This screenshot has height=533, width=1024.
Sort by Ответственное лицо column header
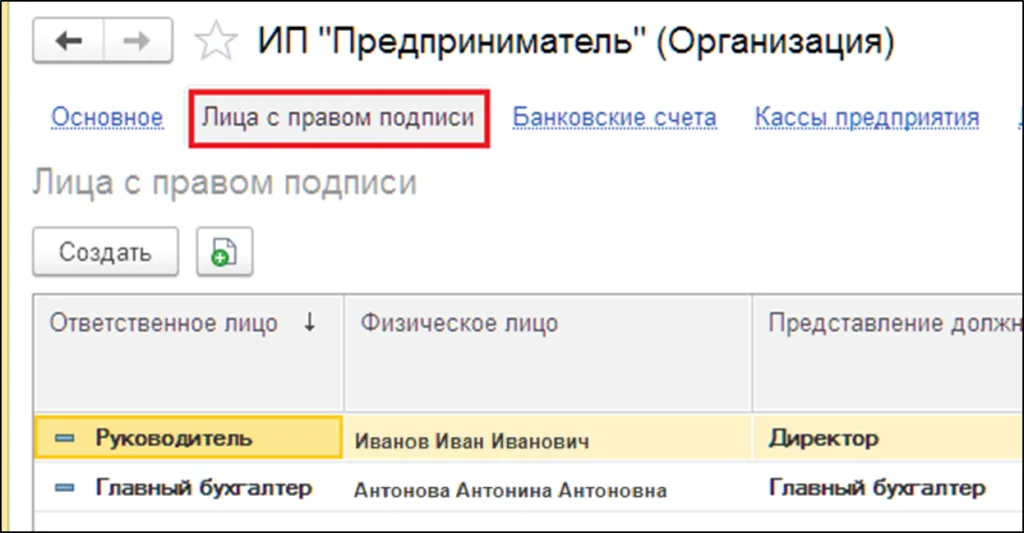164,324
